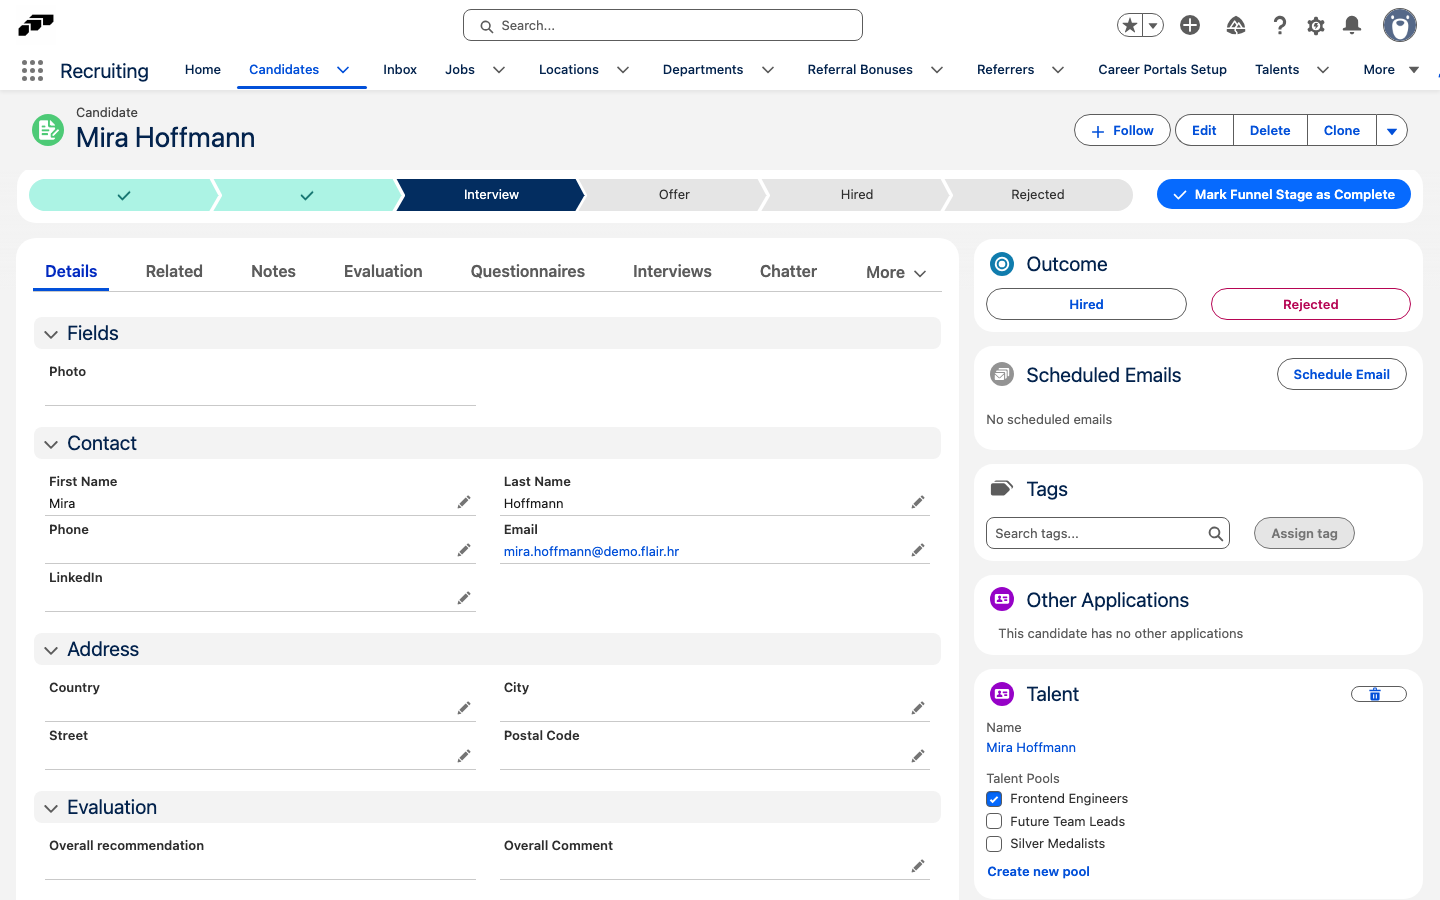This screenshot has height=900, width=1440.
Task: Open the Setup gear icon
Action: [x=1316, y=25]
